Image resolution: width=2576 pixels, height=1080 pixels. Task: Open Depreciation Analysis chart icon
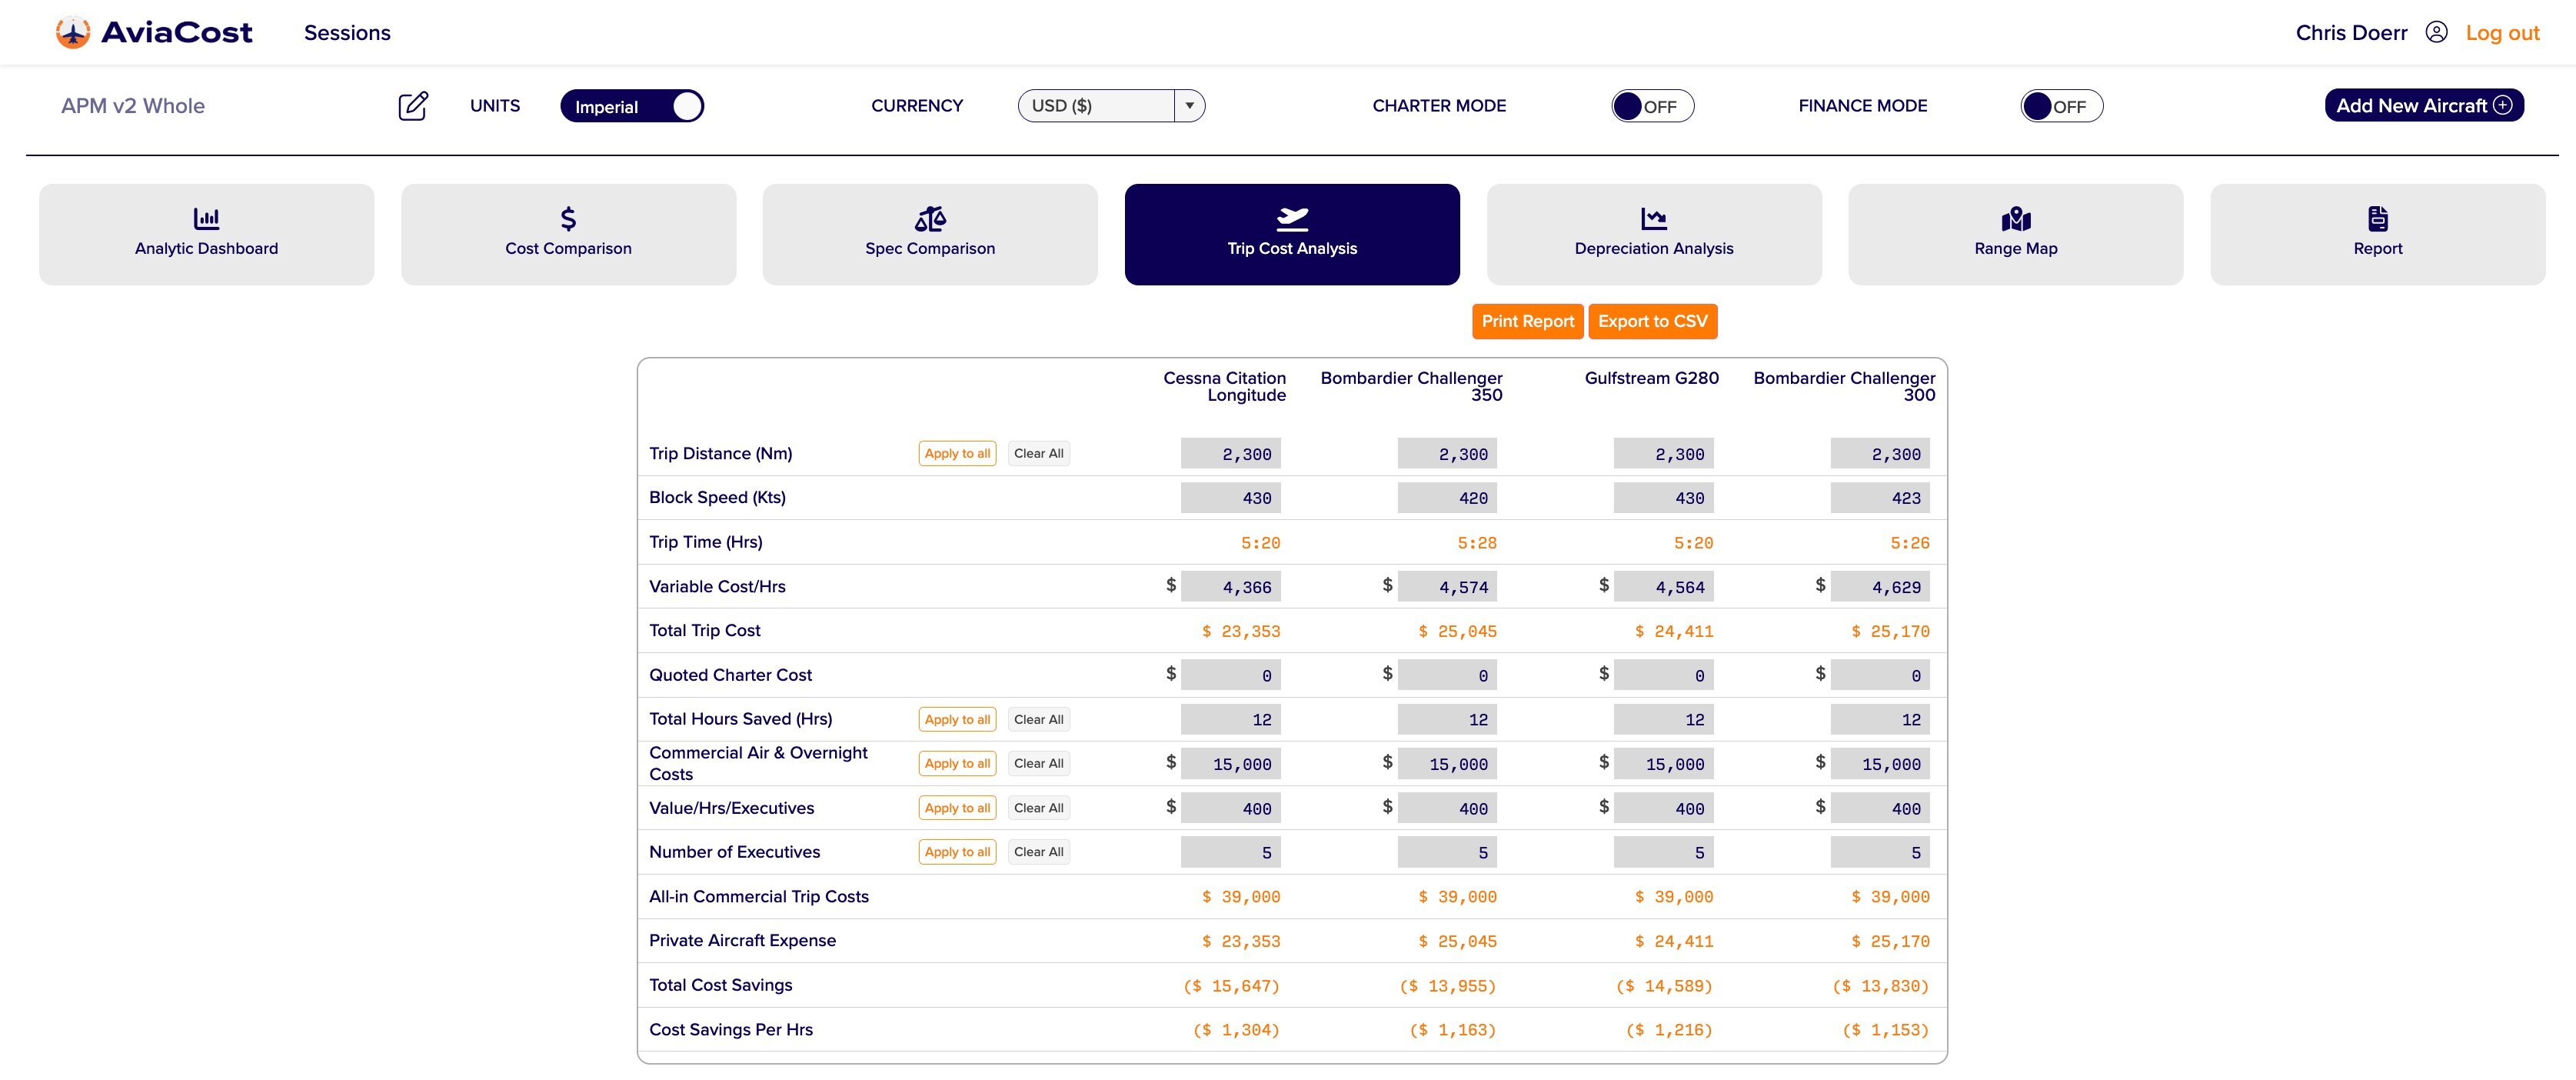click(1653, 218)
